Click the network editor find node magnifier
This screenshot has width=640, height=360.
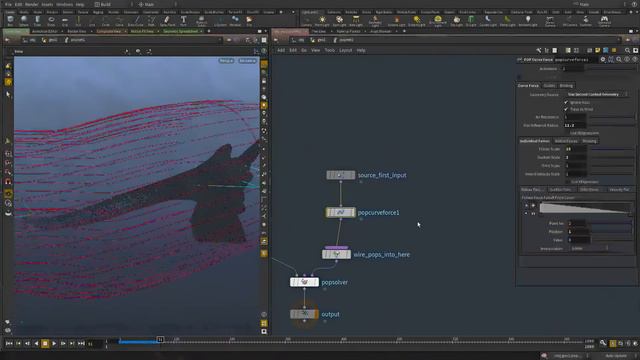[x=627, y=50]
